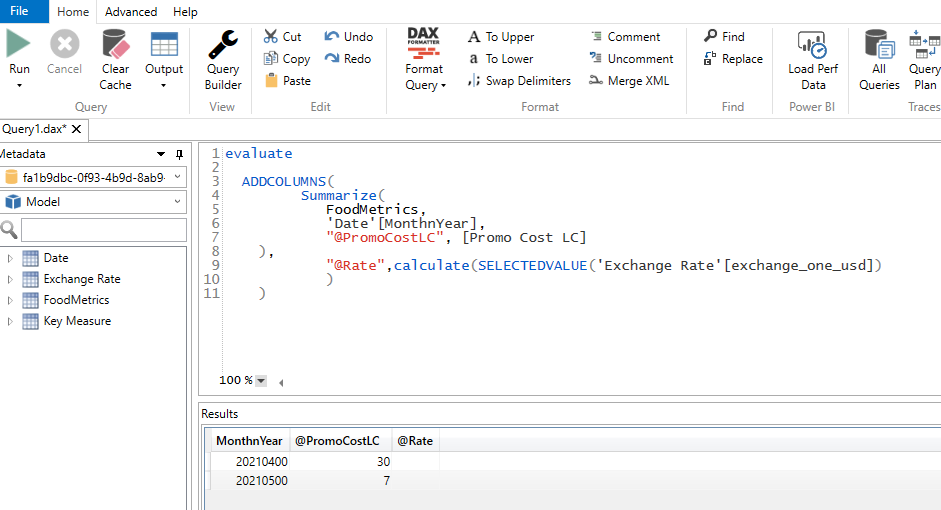Paste from clipboard
Viewport: 941px width, 510px height.
tap(287, 80)
